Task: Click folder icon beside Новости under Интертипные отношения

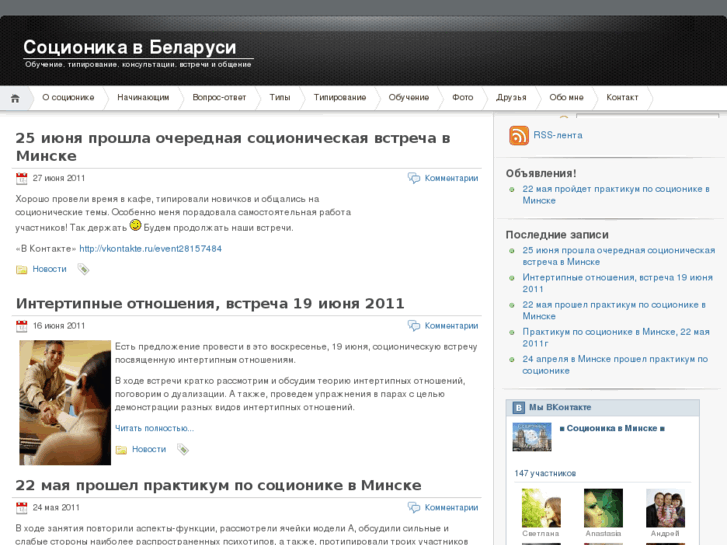Action: [x=121, y=449]
